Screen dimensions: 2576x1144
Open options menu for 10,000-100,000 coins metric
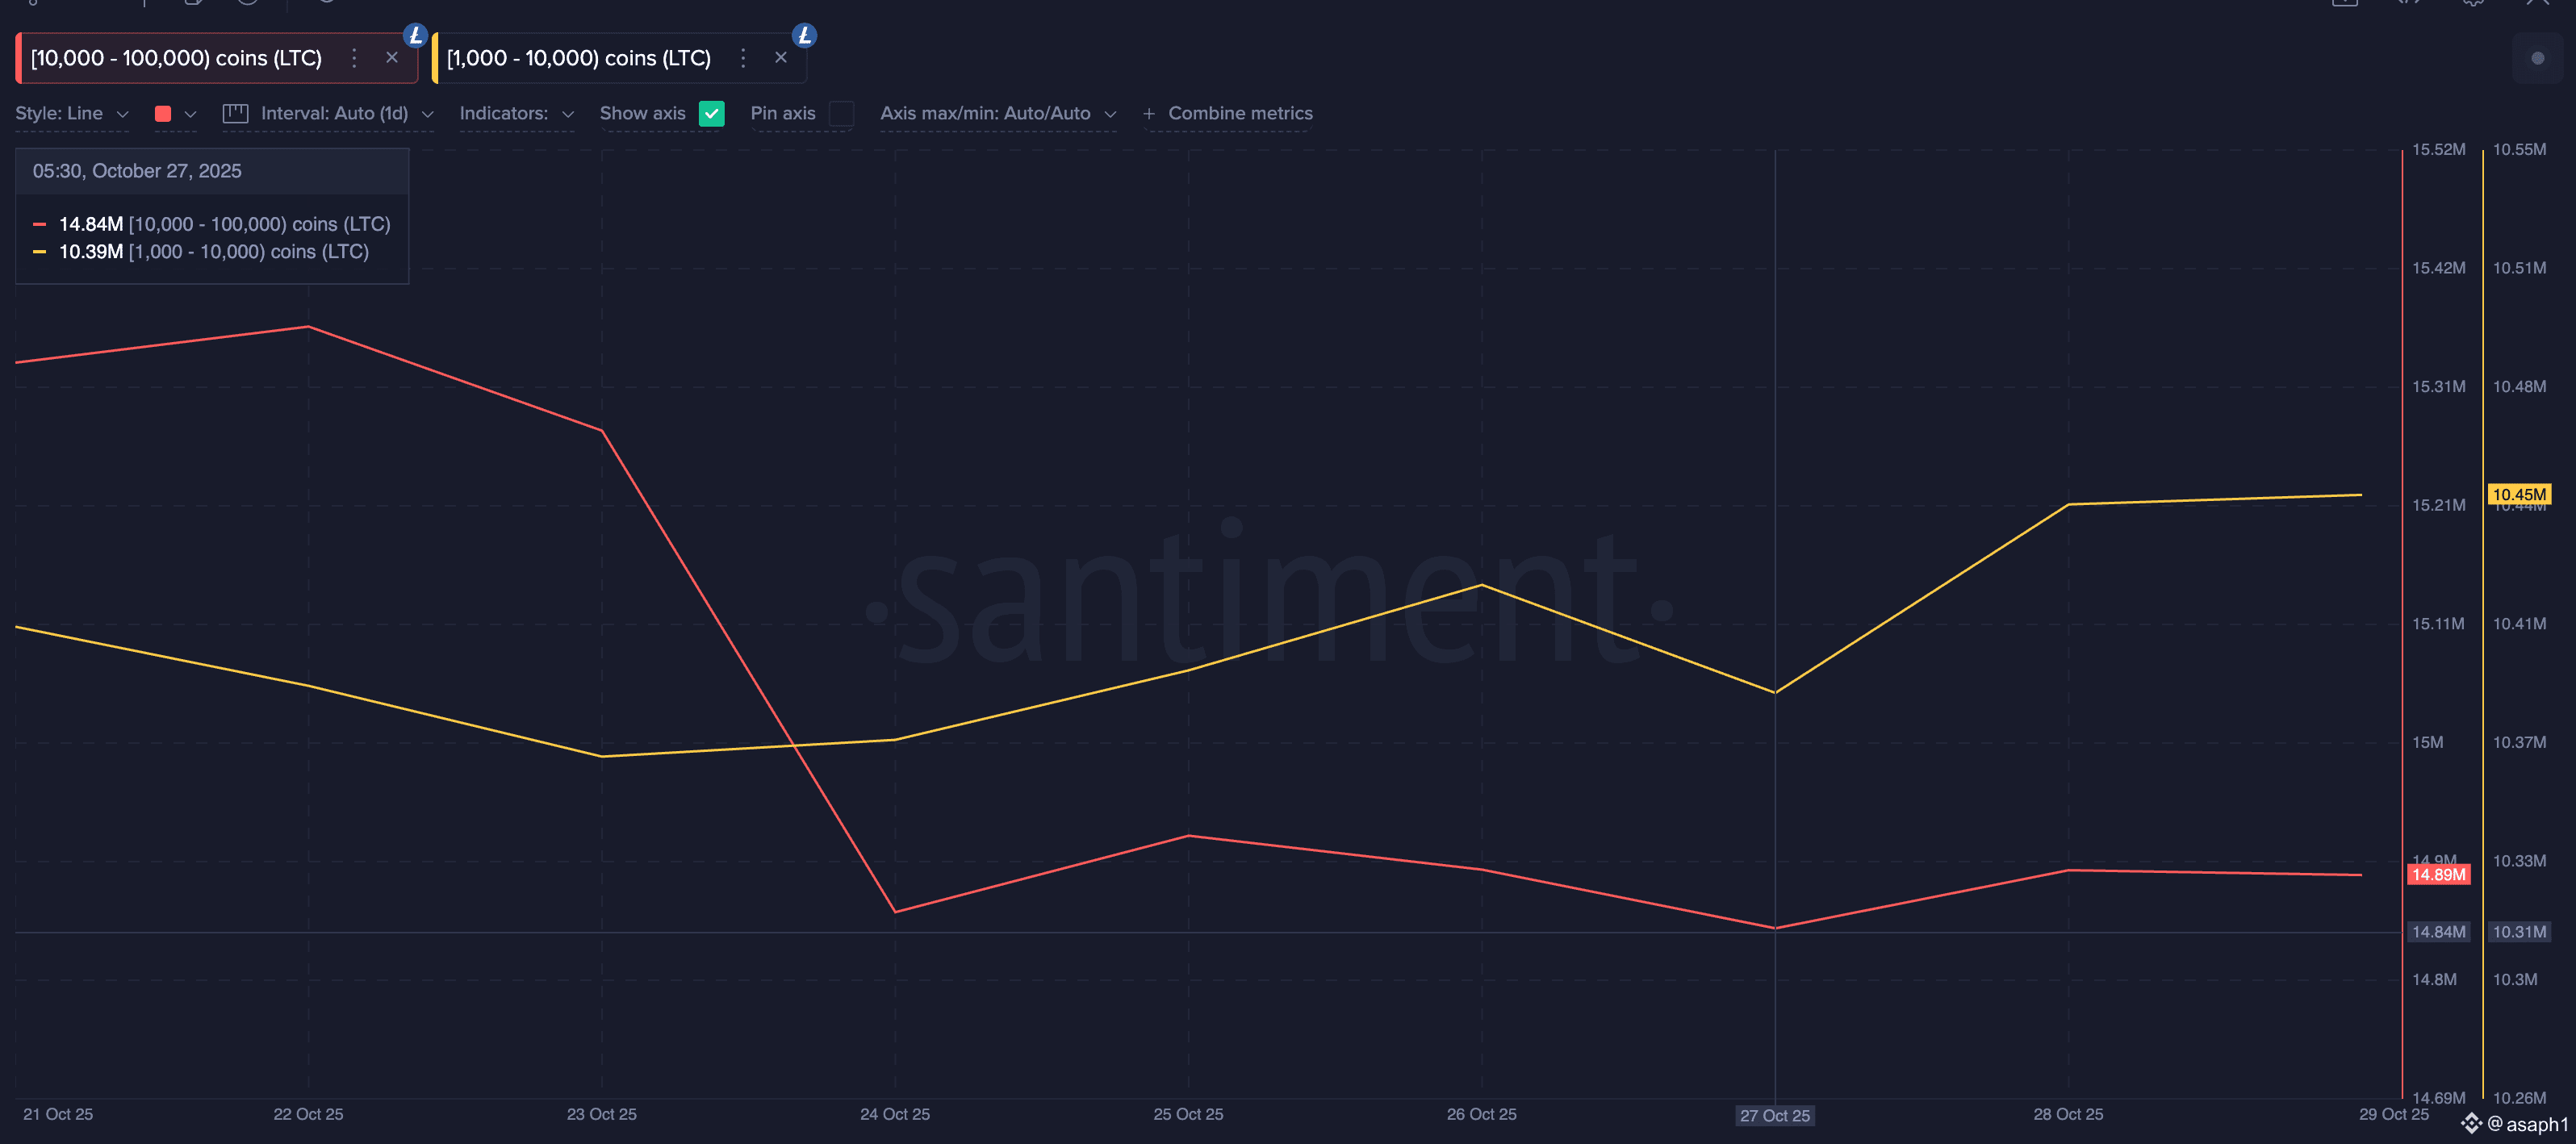[x=354, y=58]
